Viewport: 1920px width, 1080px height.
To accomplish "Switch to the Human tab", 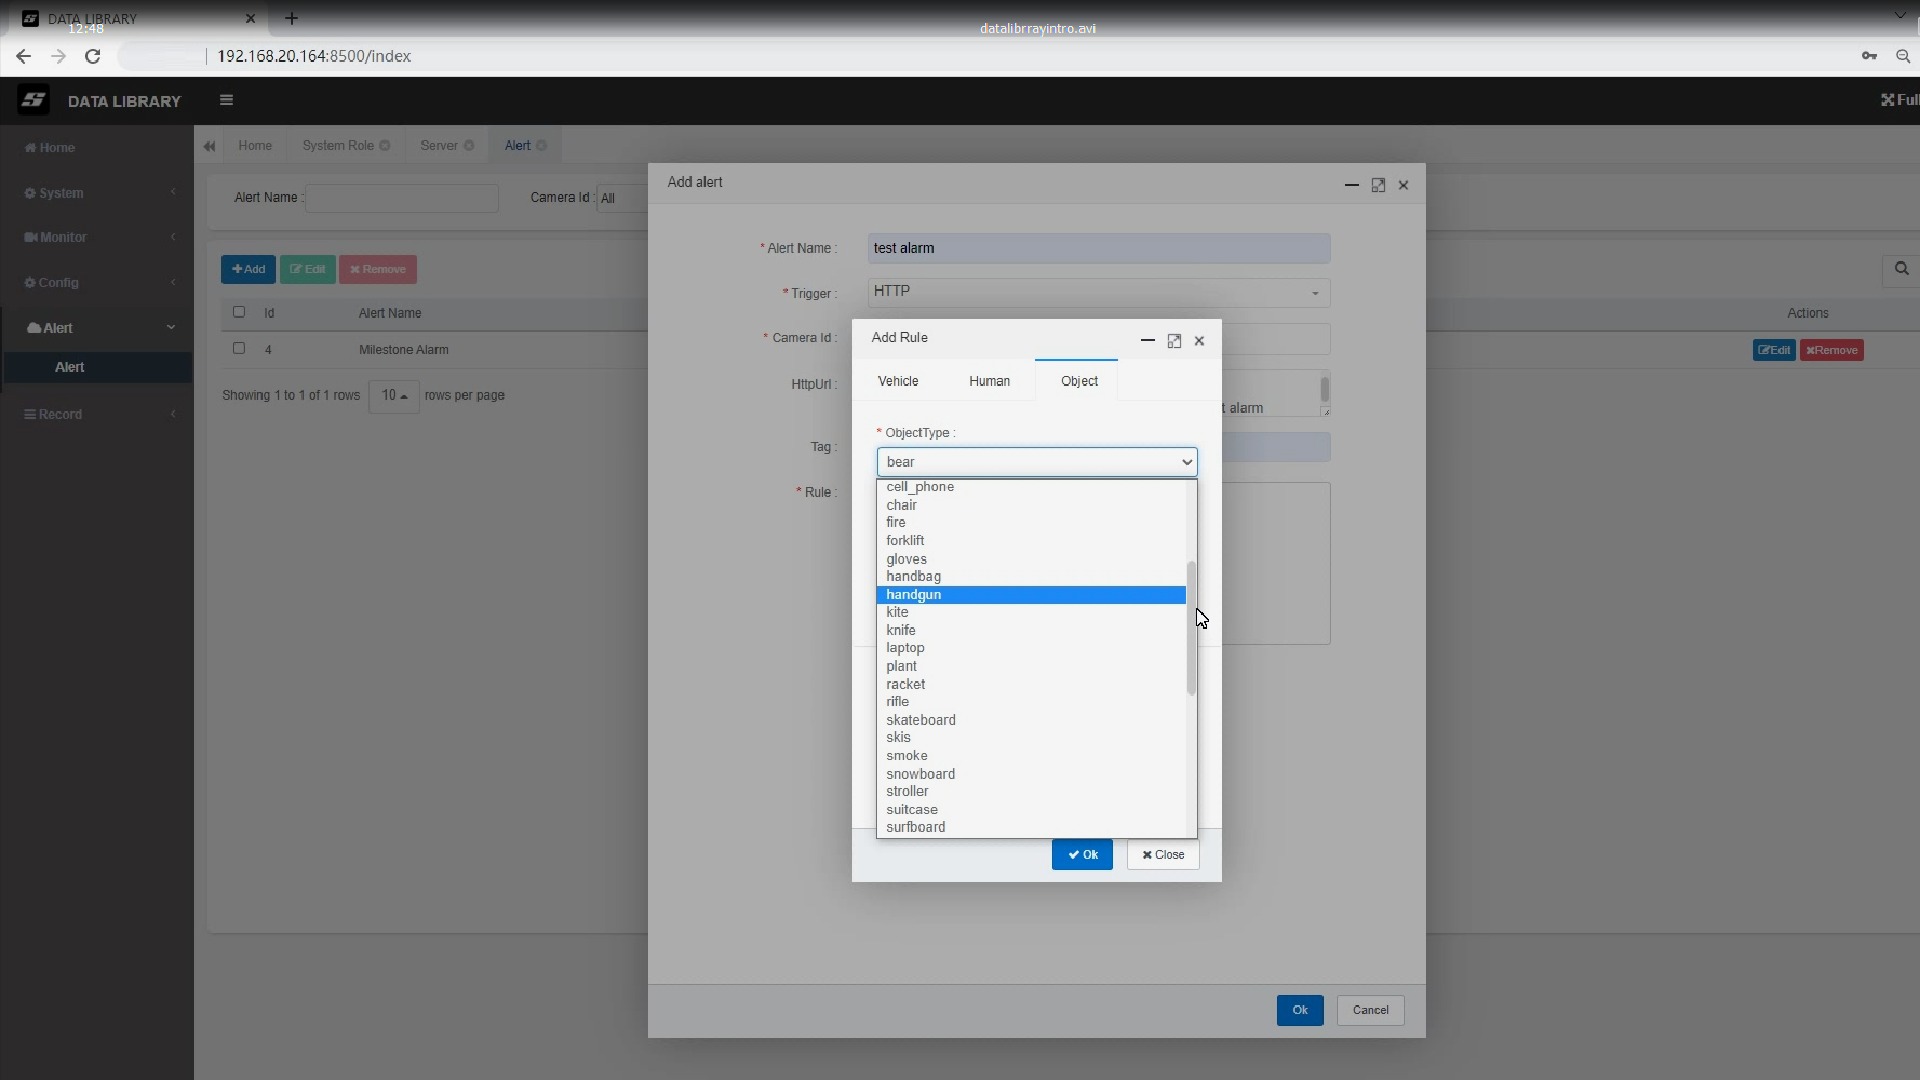I will (x=989, y=381).
